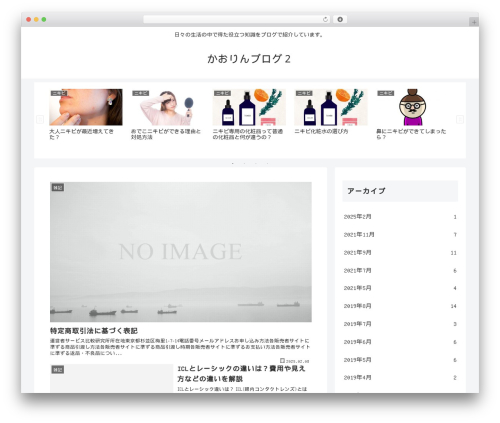500x423 pixels.
Task: Select the last carousel pagination dot
Action: click(267, 163)
